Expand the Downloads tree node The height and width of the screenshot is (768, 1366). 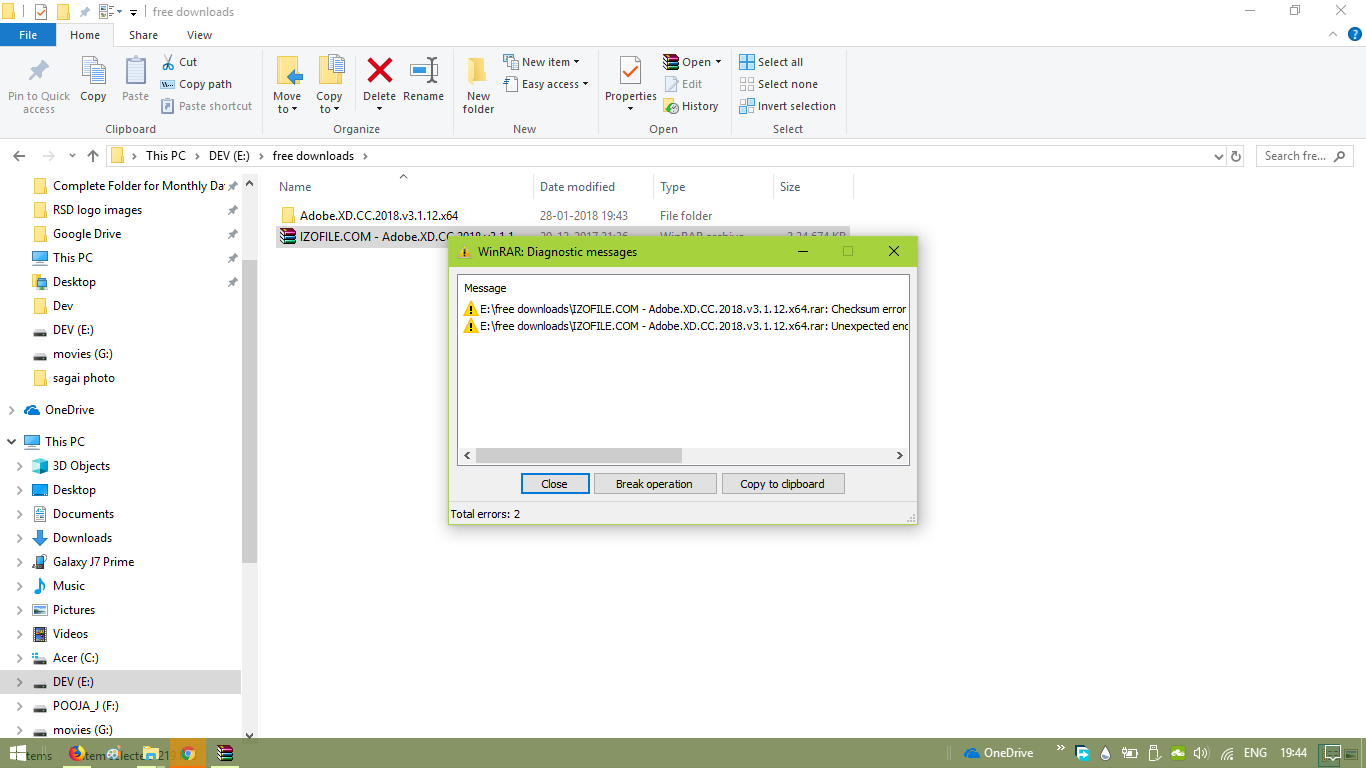coord(19,538)
